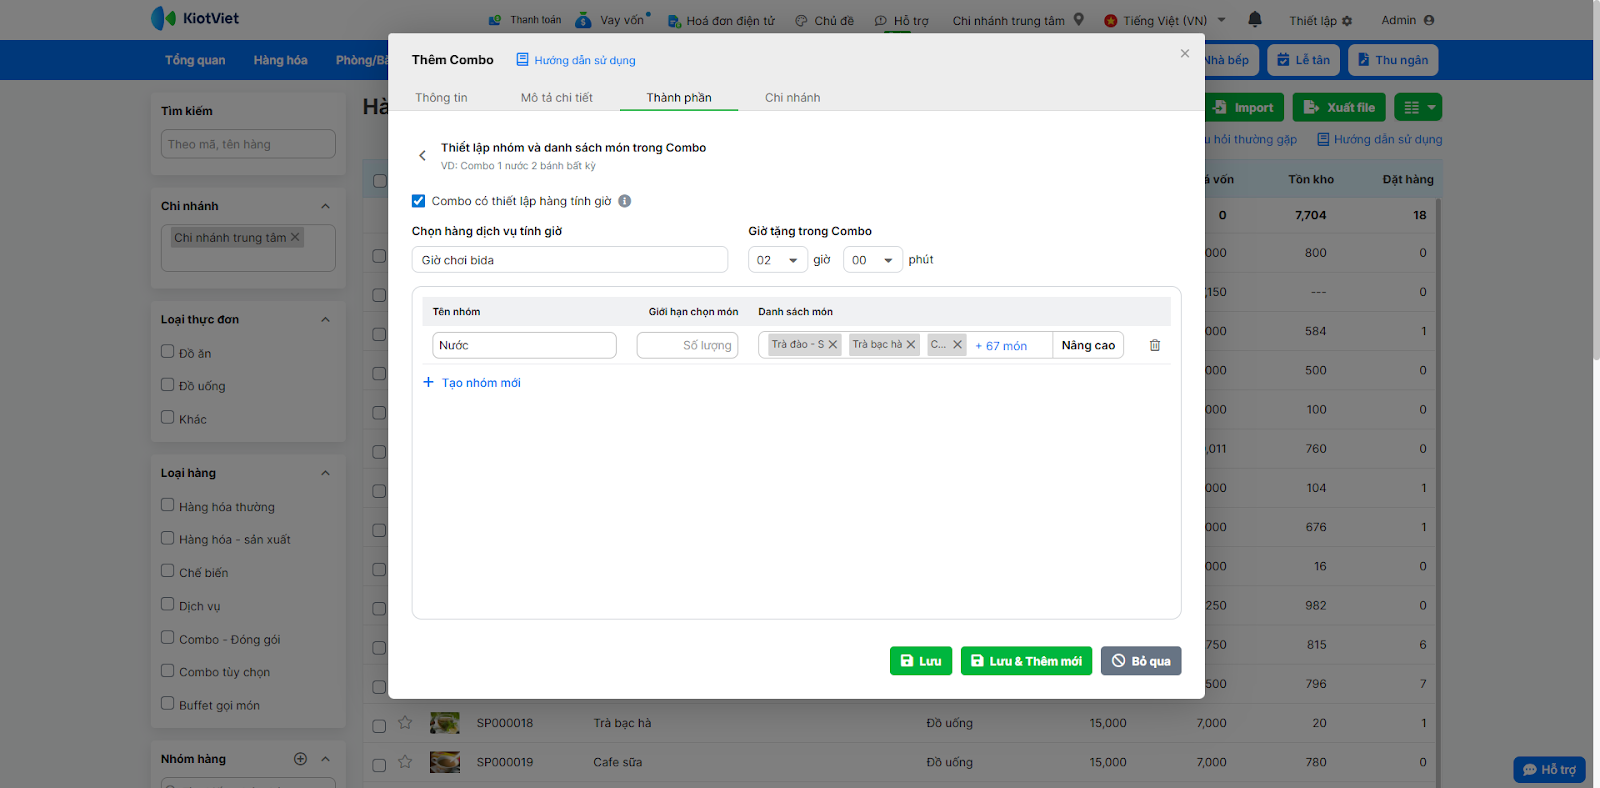Viewport: 1600px width, 788px height.
Task: Open Cafe sữa product thumbnail
Action: pos(445,762)
